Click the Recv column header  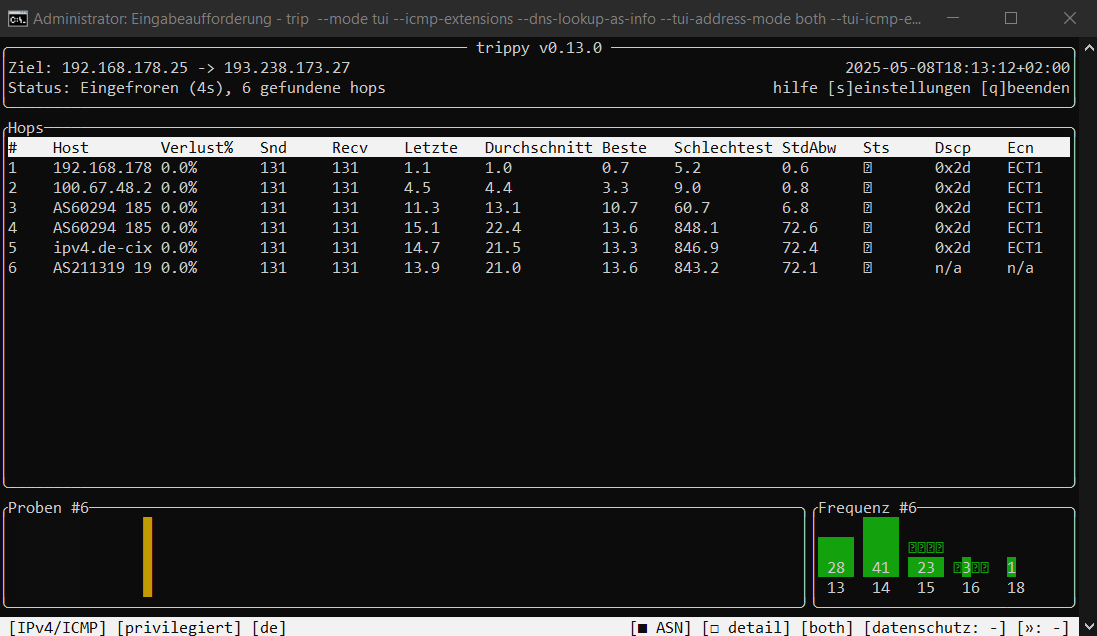tap(350, 148)
